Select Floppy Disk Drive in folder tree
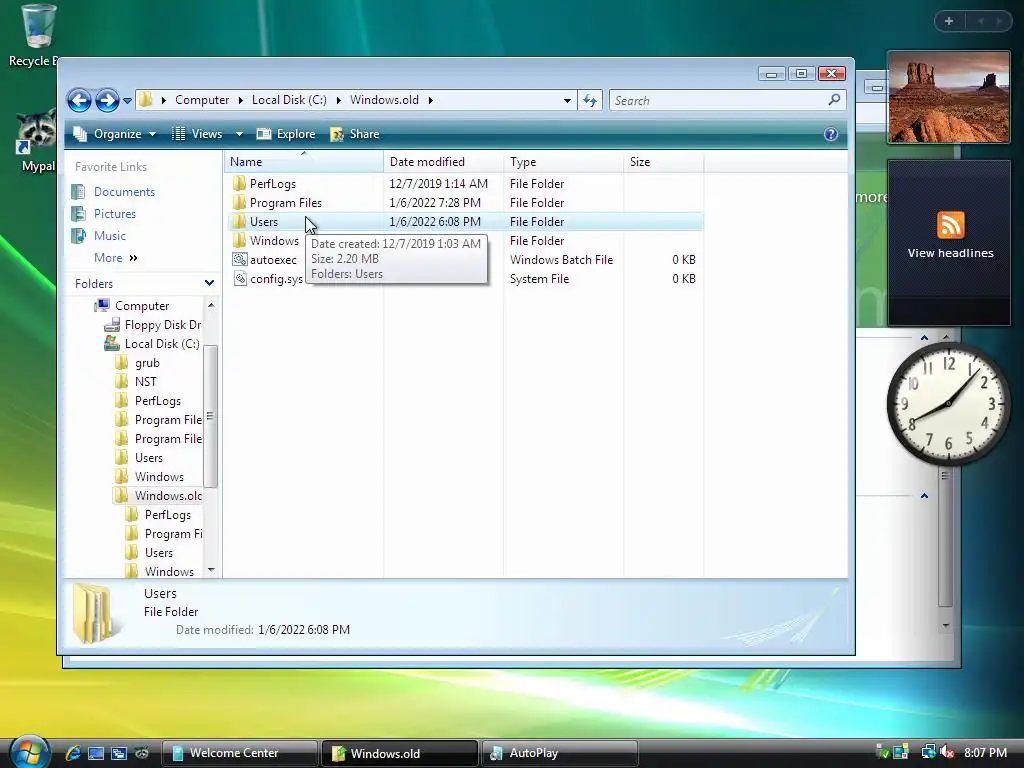Screen dimensions: 1024x768 163,325
